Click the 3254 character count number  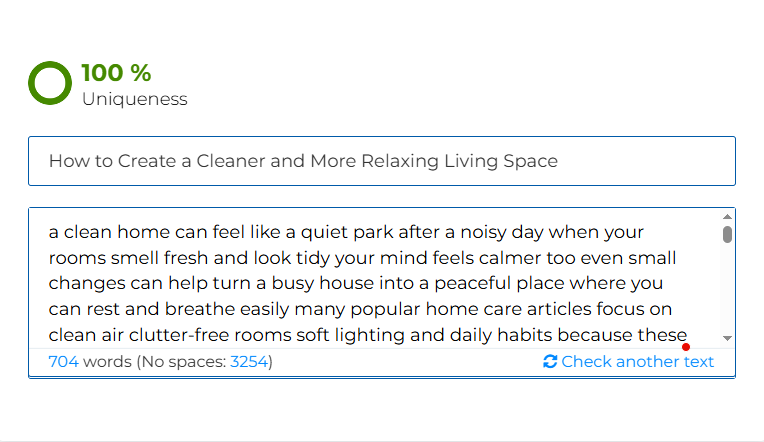(x=249, y=362)
